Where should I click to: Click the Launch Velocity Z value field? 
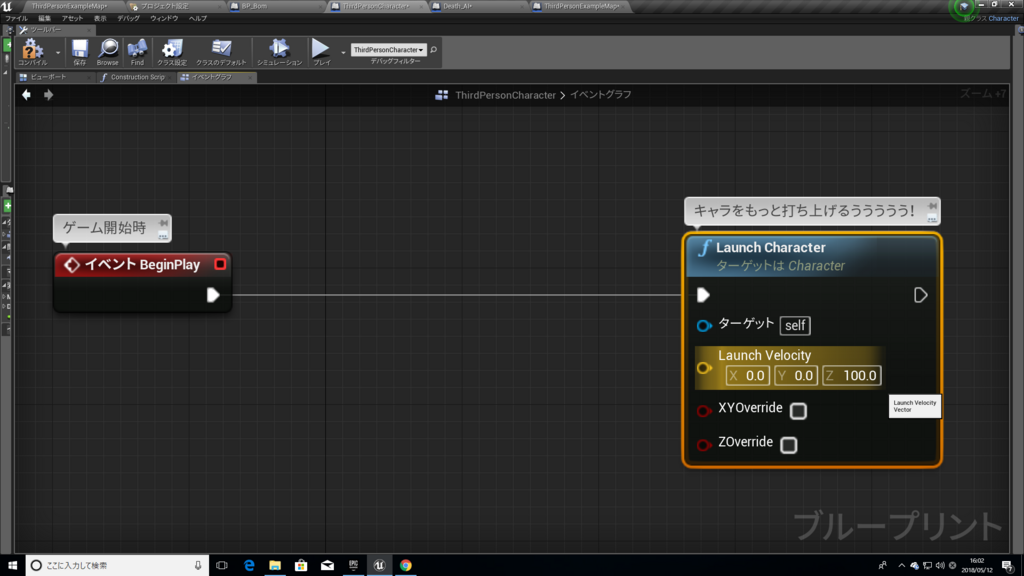click(852, 376)
